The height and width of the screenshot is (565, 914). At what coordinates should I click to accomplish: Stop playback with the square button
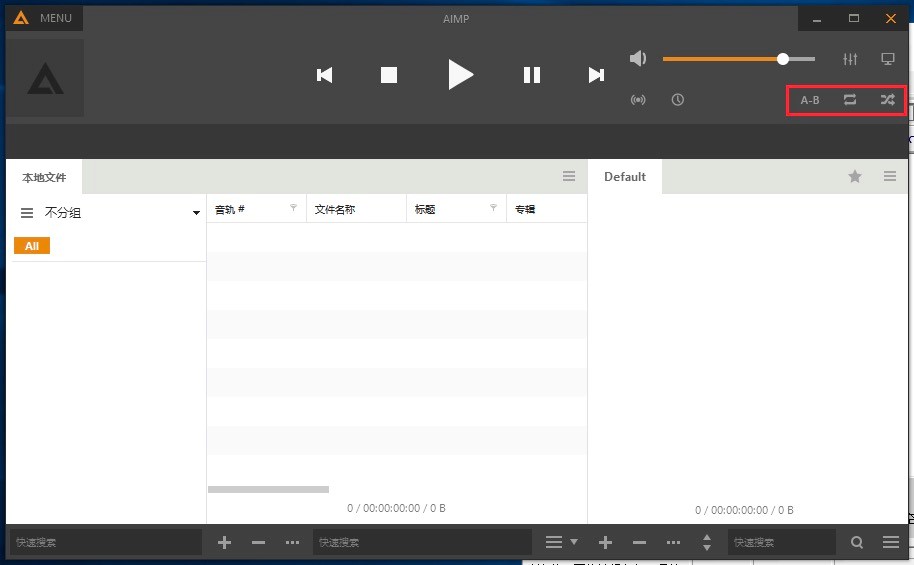click(x=389, y=75)
